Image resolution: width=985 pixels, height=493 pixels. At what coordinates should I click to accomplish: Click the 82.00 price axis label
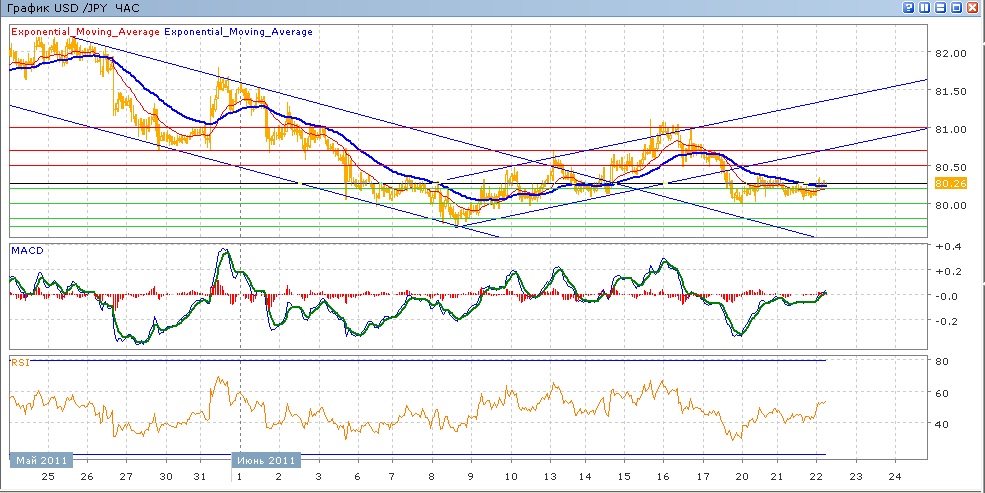[x=950, y=53]
